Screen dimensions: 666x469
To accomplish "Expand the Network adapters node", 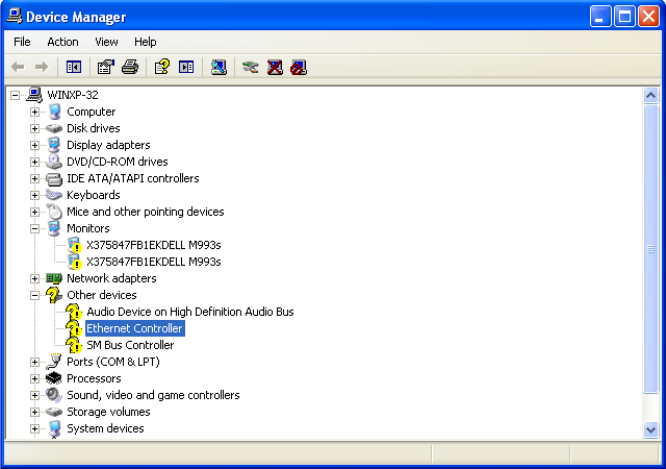I will coord(35,278).
